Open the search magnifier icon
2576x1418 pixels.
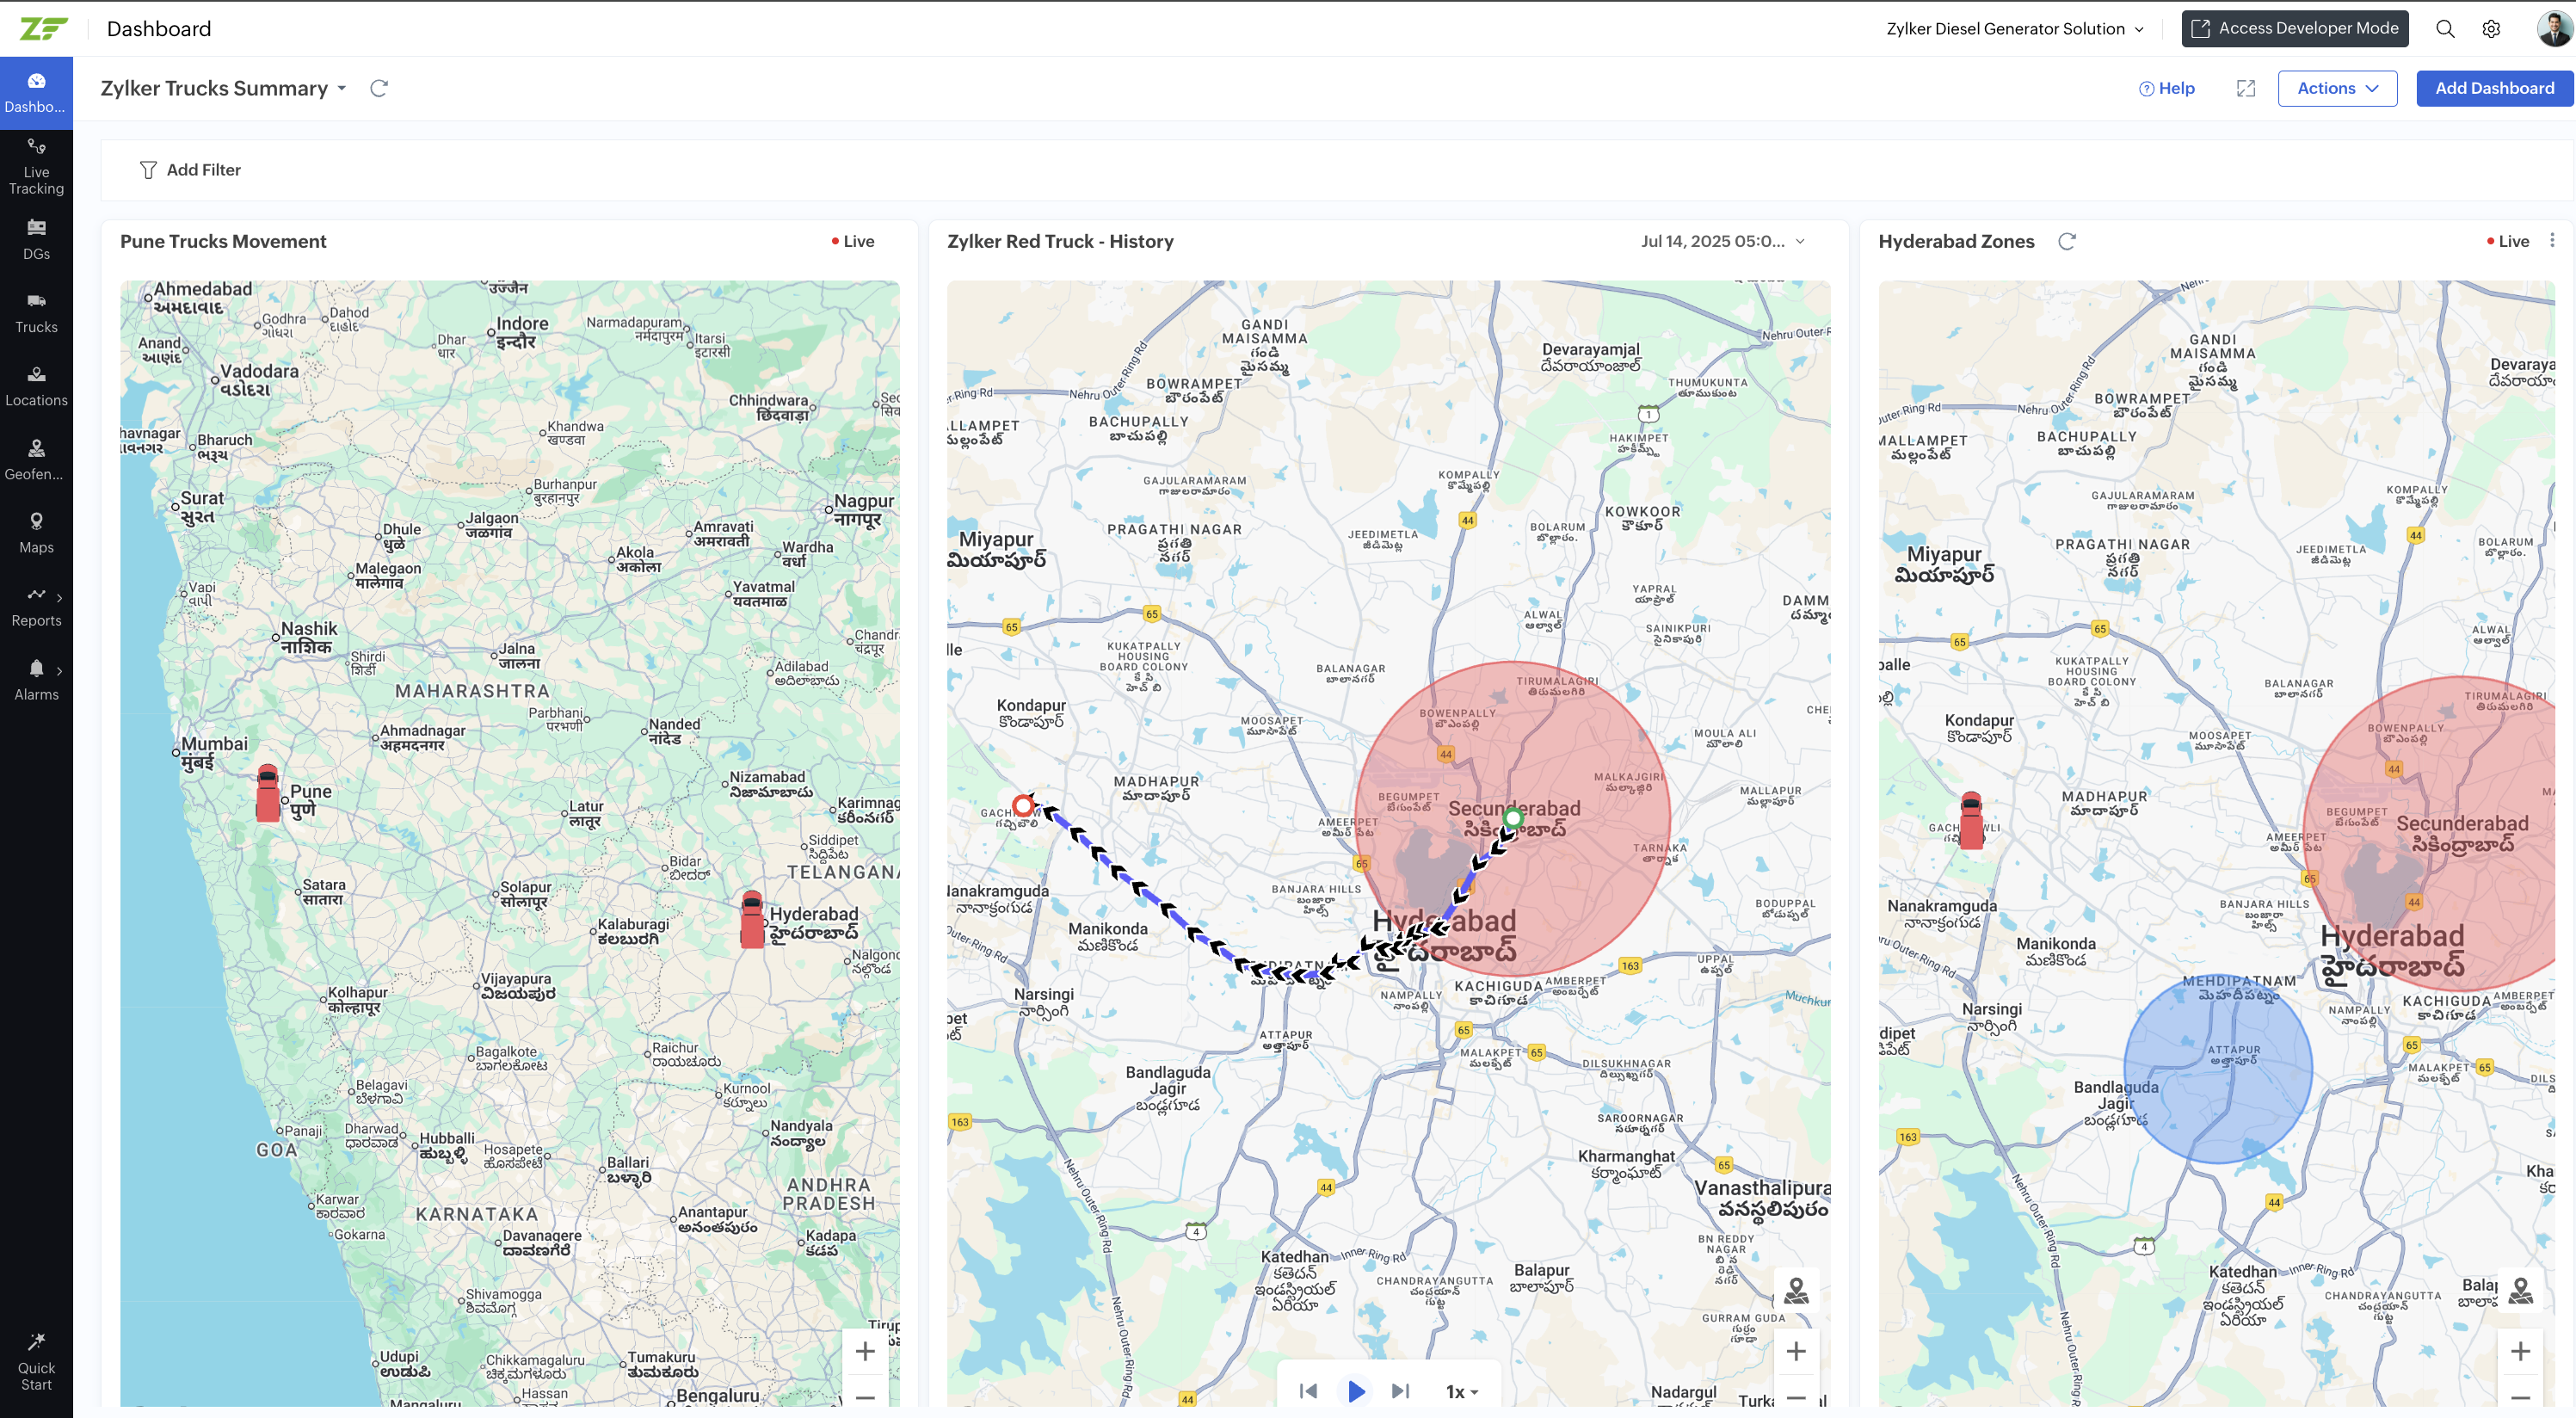pyautogui.click(x=2445, y=29)
